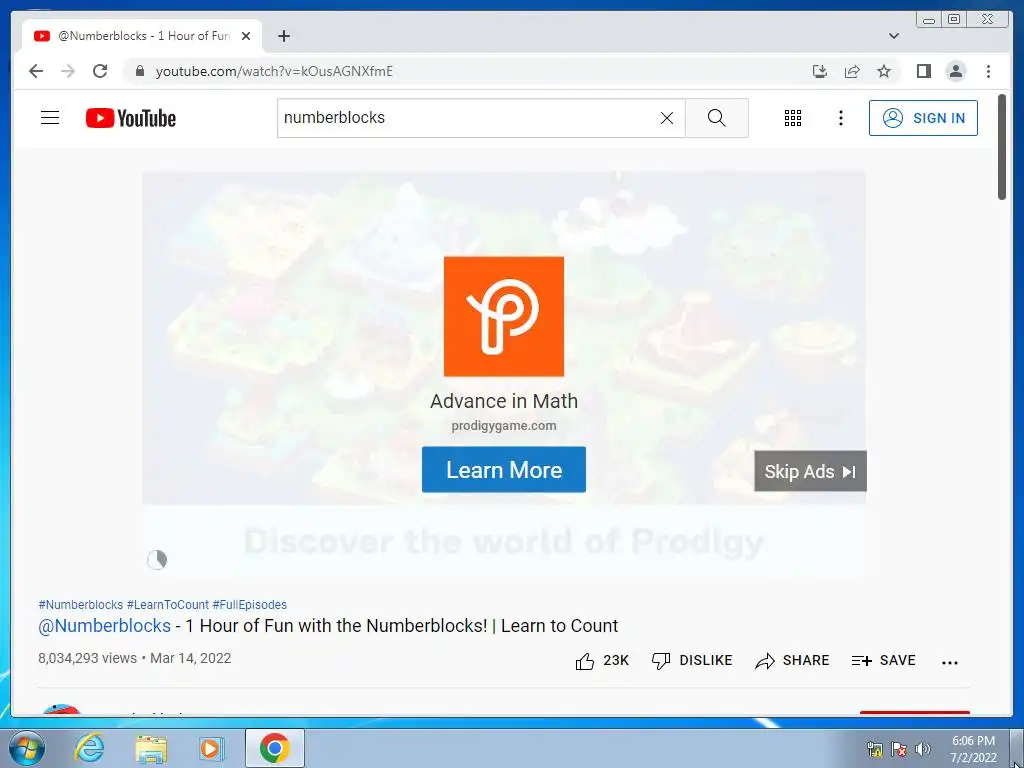Image resolution: width=1024 pixels, height=768 pixels.
Task: Open the YouTube hamburger guide menu
Action: pyautogui.click(x=50, y=118)
